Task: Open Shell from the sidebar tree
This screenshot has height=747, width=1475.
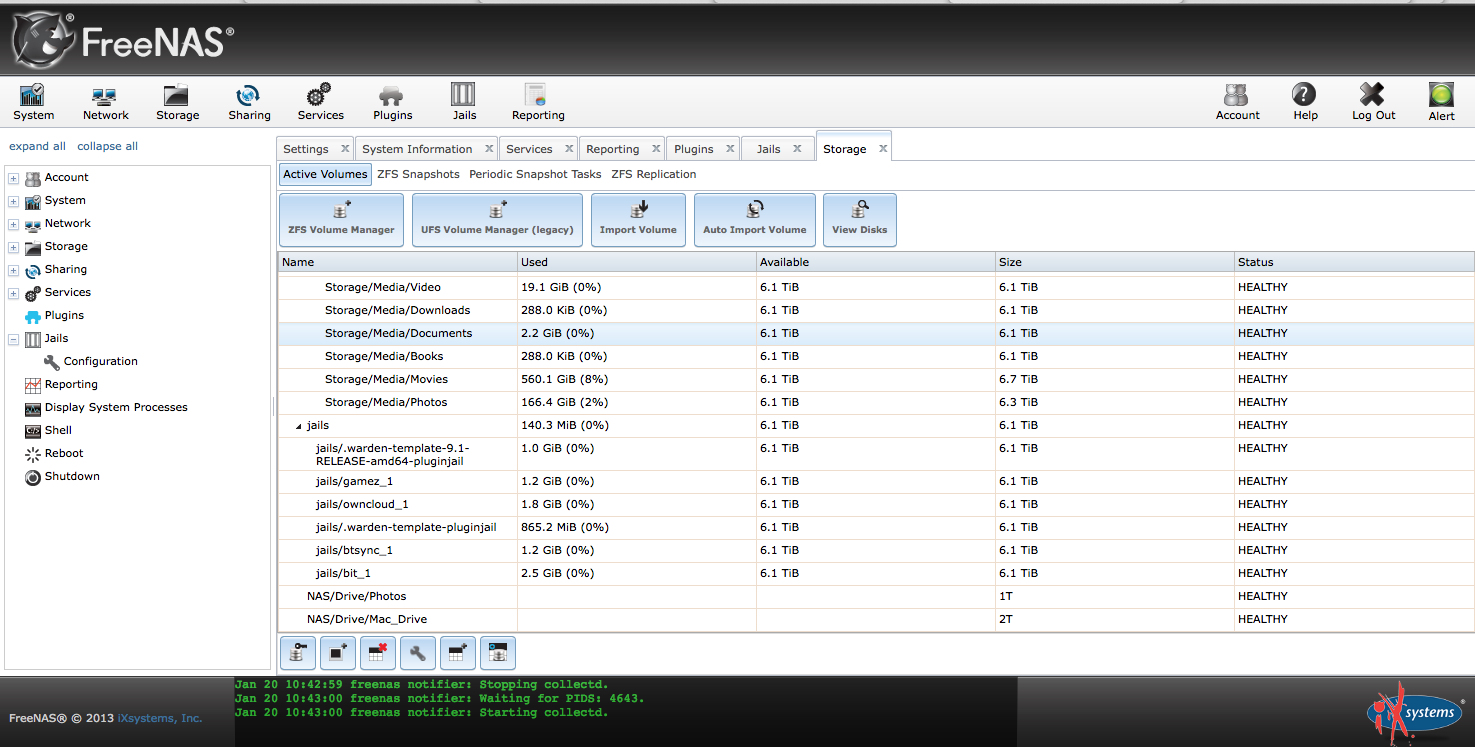Action: tap(58, 430)
